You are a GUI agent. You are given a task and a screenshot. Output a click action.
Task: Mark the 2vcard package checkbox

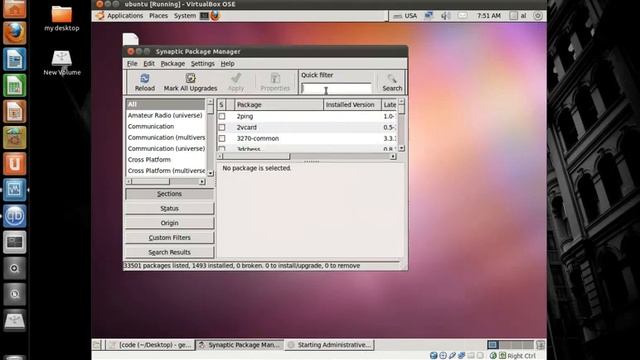coord(222,127)
